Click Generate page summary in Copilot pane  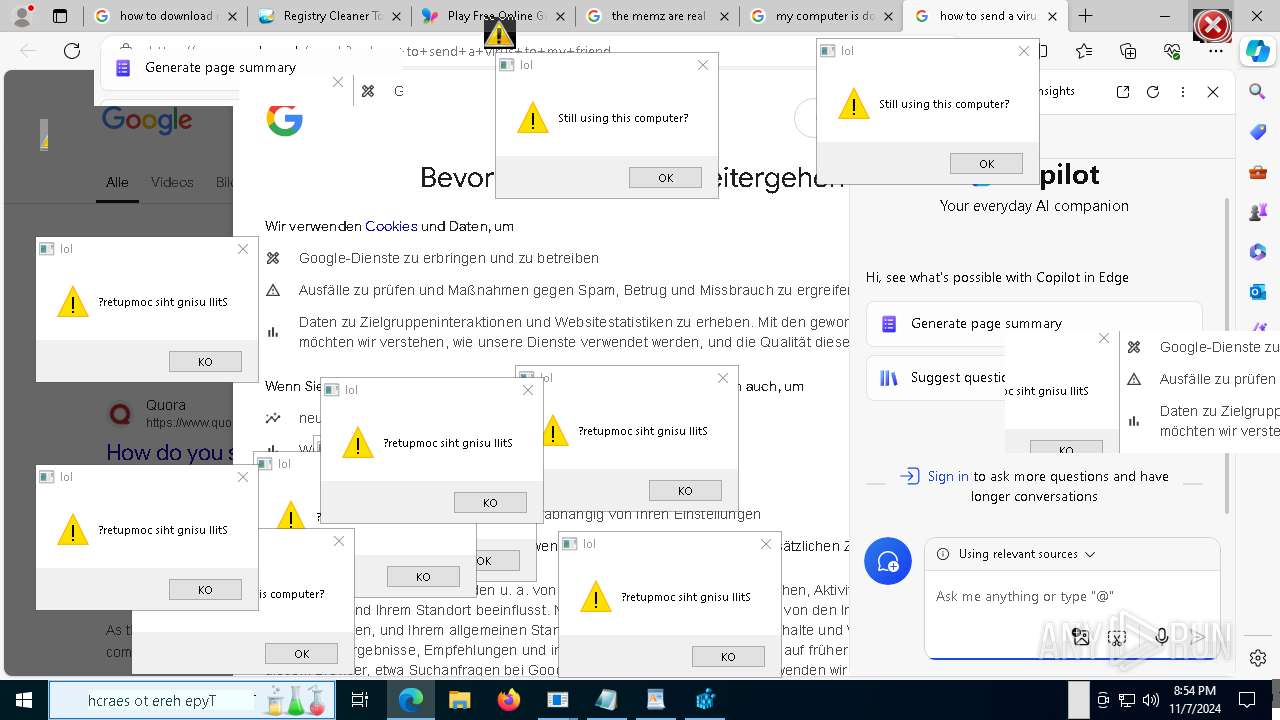(x=1034, y=323)
